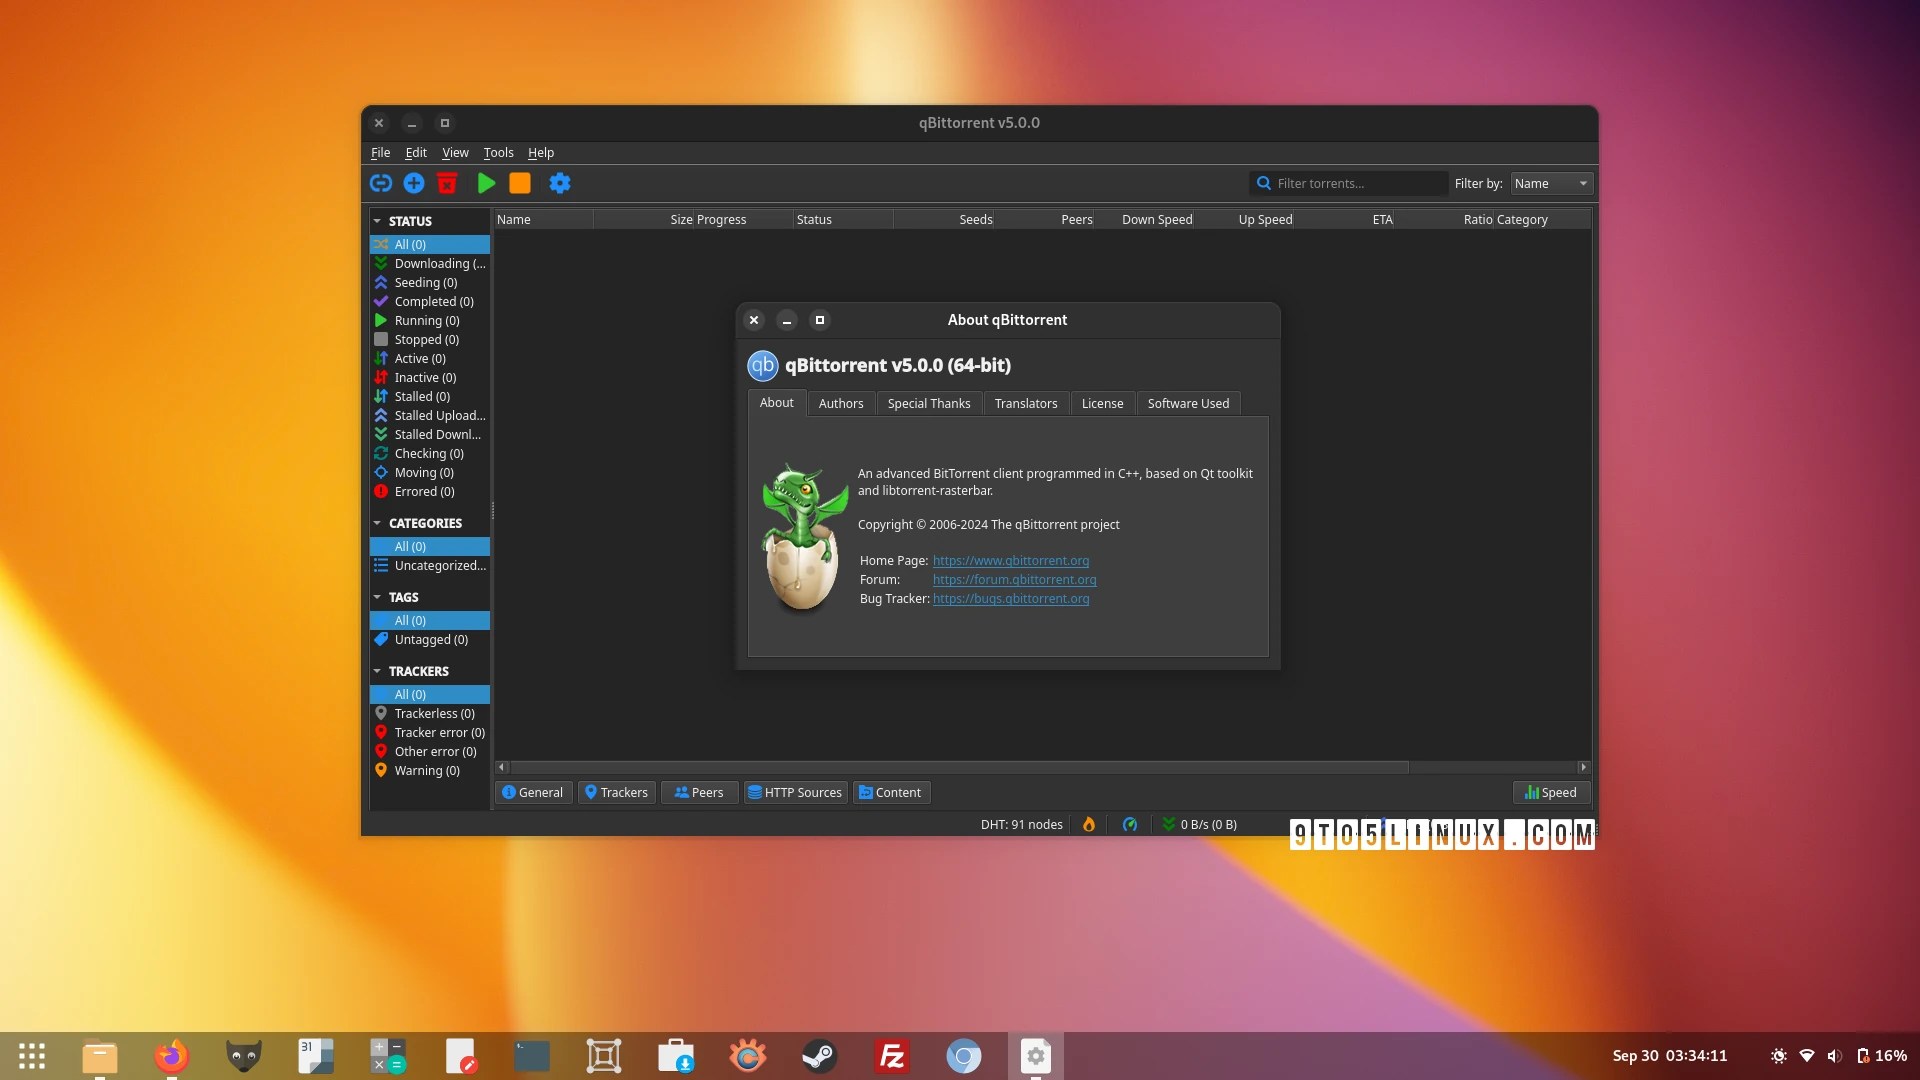The image size is (1920, 1080).
Task: Open Preferences via blue gear icon
Action: (560, 183)
